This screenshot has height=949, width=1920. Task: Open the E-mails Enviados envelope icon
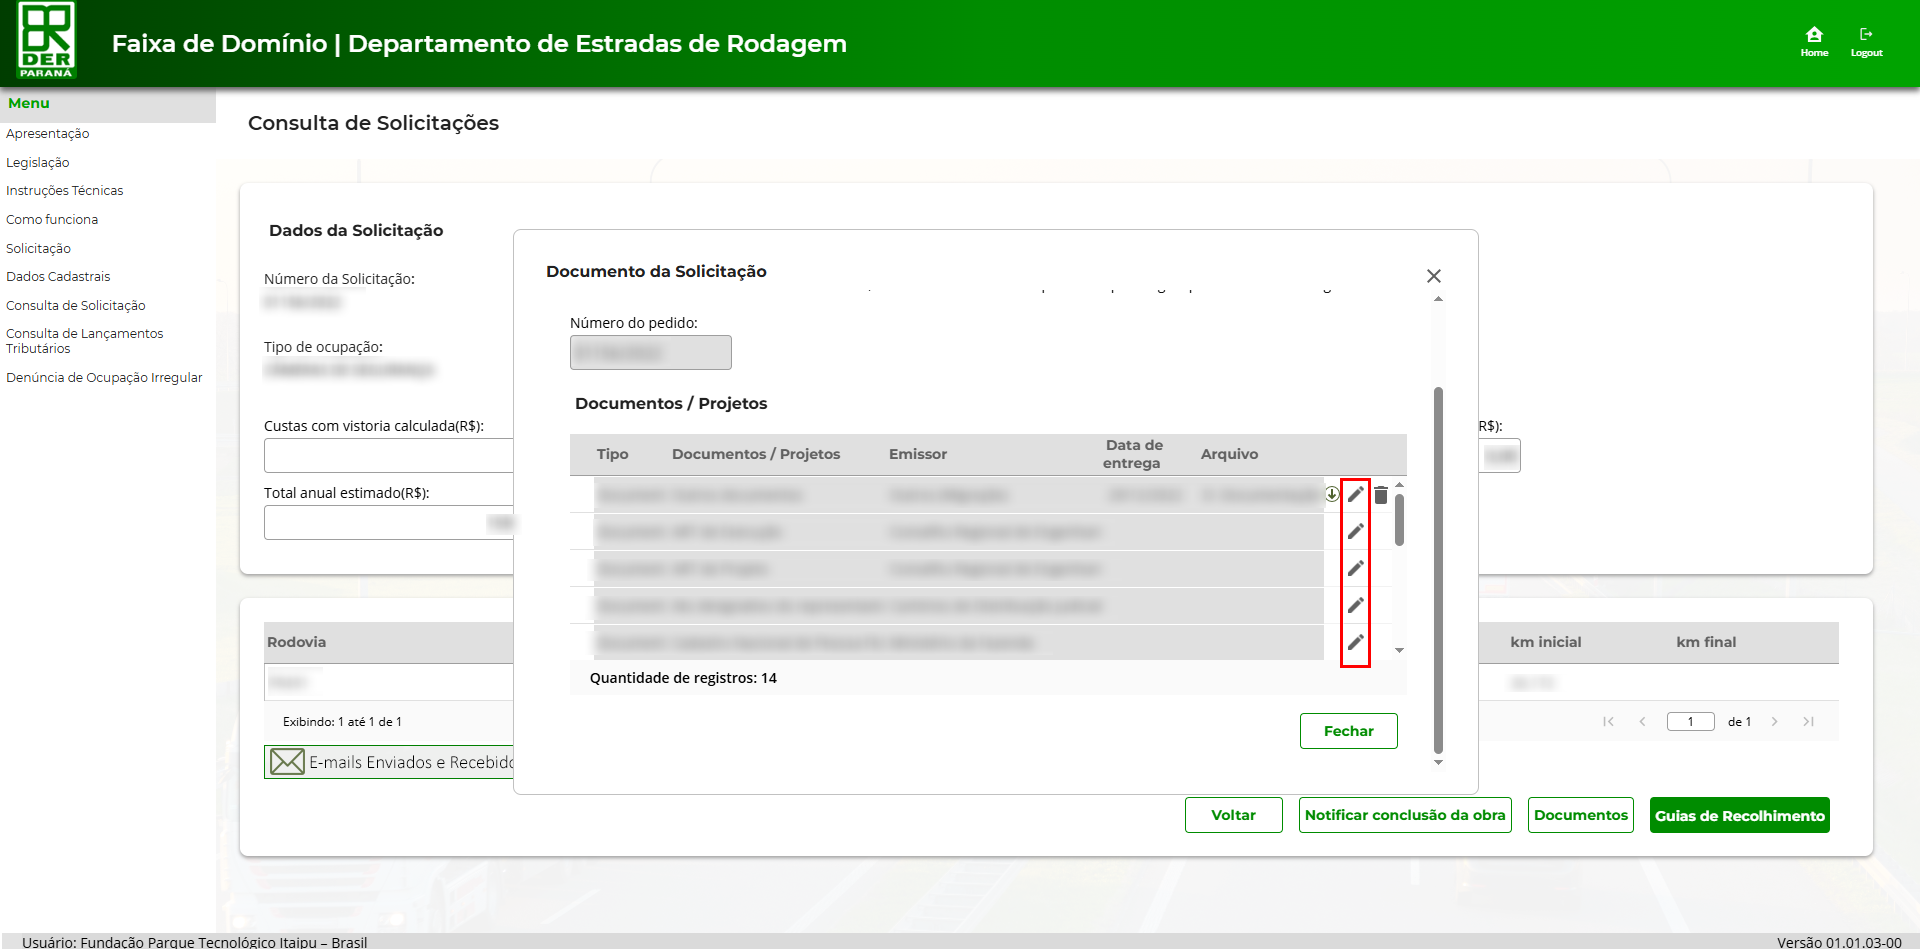point(287,762)
